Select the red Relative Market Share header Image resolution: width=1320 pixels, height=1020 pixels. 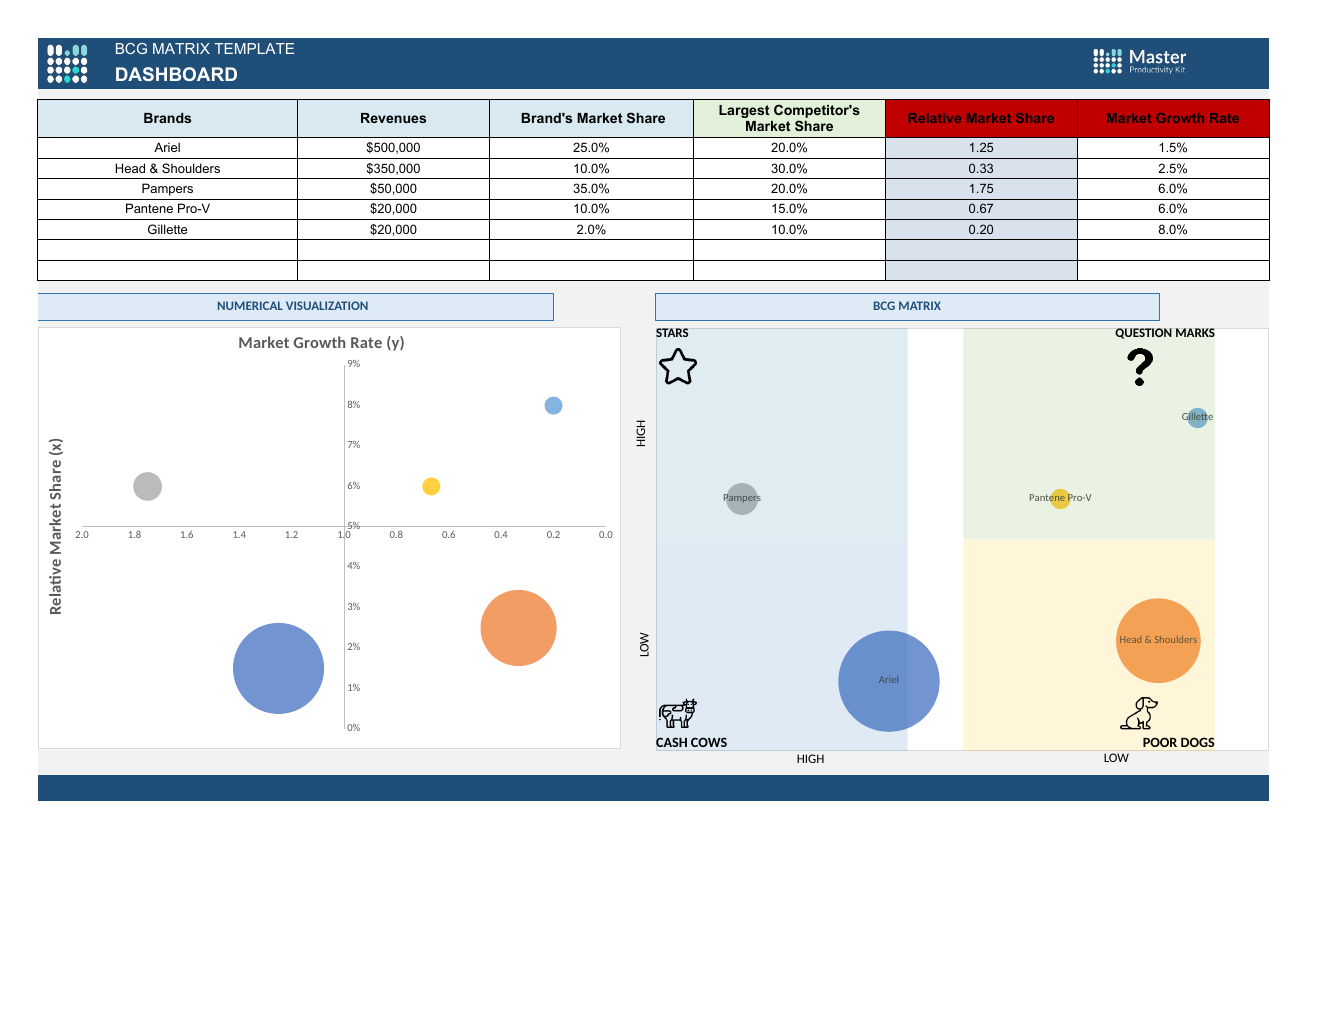pyautogui.click(x=981, y=118)
